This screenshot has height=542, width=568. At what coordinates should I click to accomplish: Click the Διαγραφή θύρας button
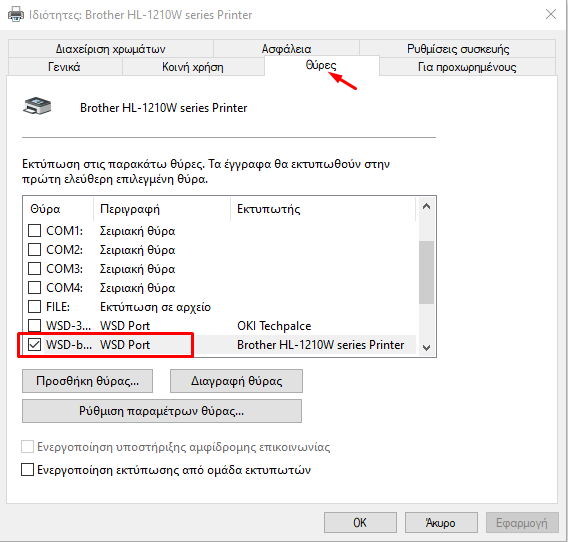click(x=236, y=381)
